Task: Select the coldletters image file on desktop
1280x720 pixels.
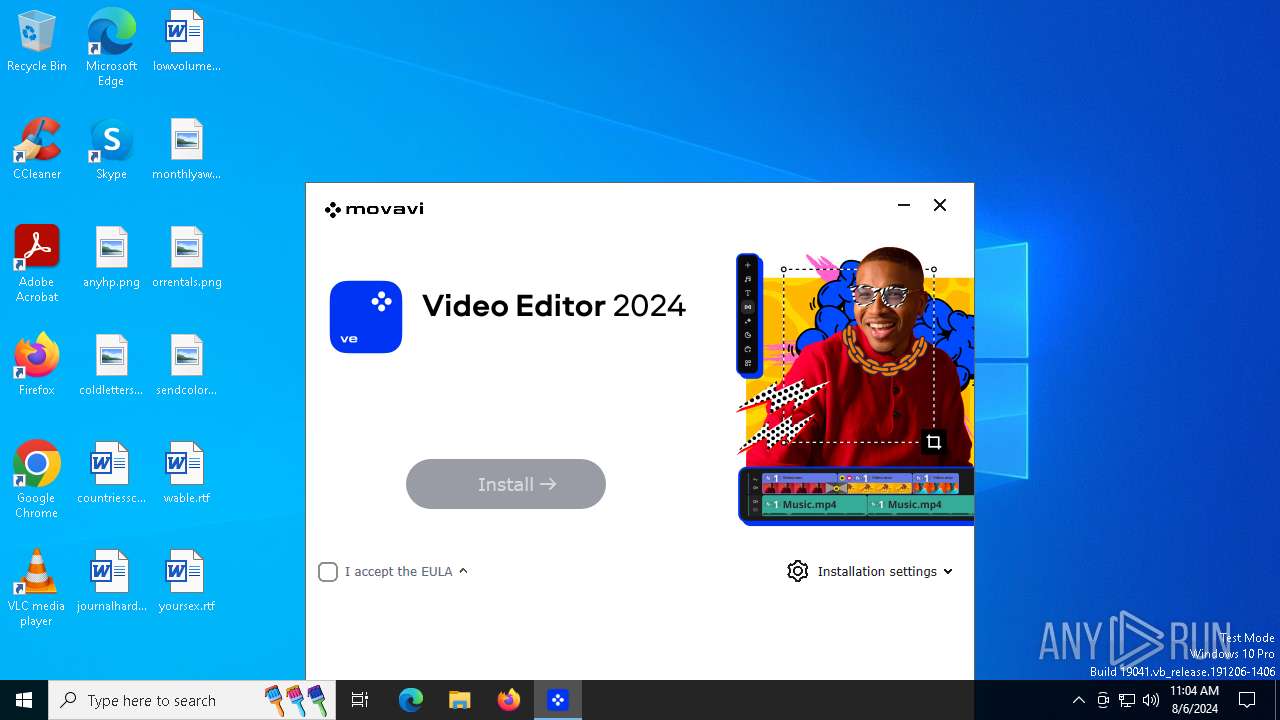Action: (x=111, y=366)
